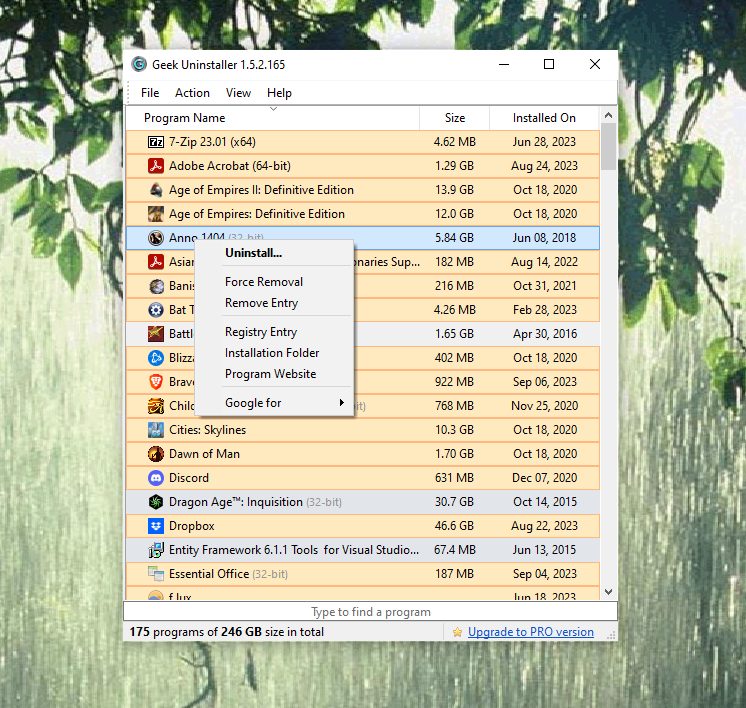The image size is (746, 708).
Task: Click the window resize grip corner
Action: (611, 635)
